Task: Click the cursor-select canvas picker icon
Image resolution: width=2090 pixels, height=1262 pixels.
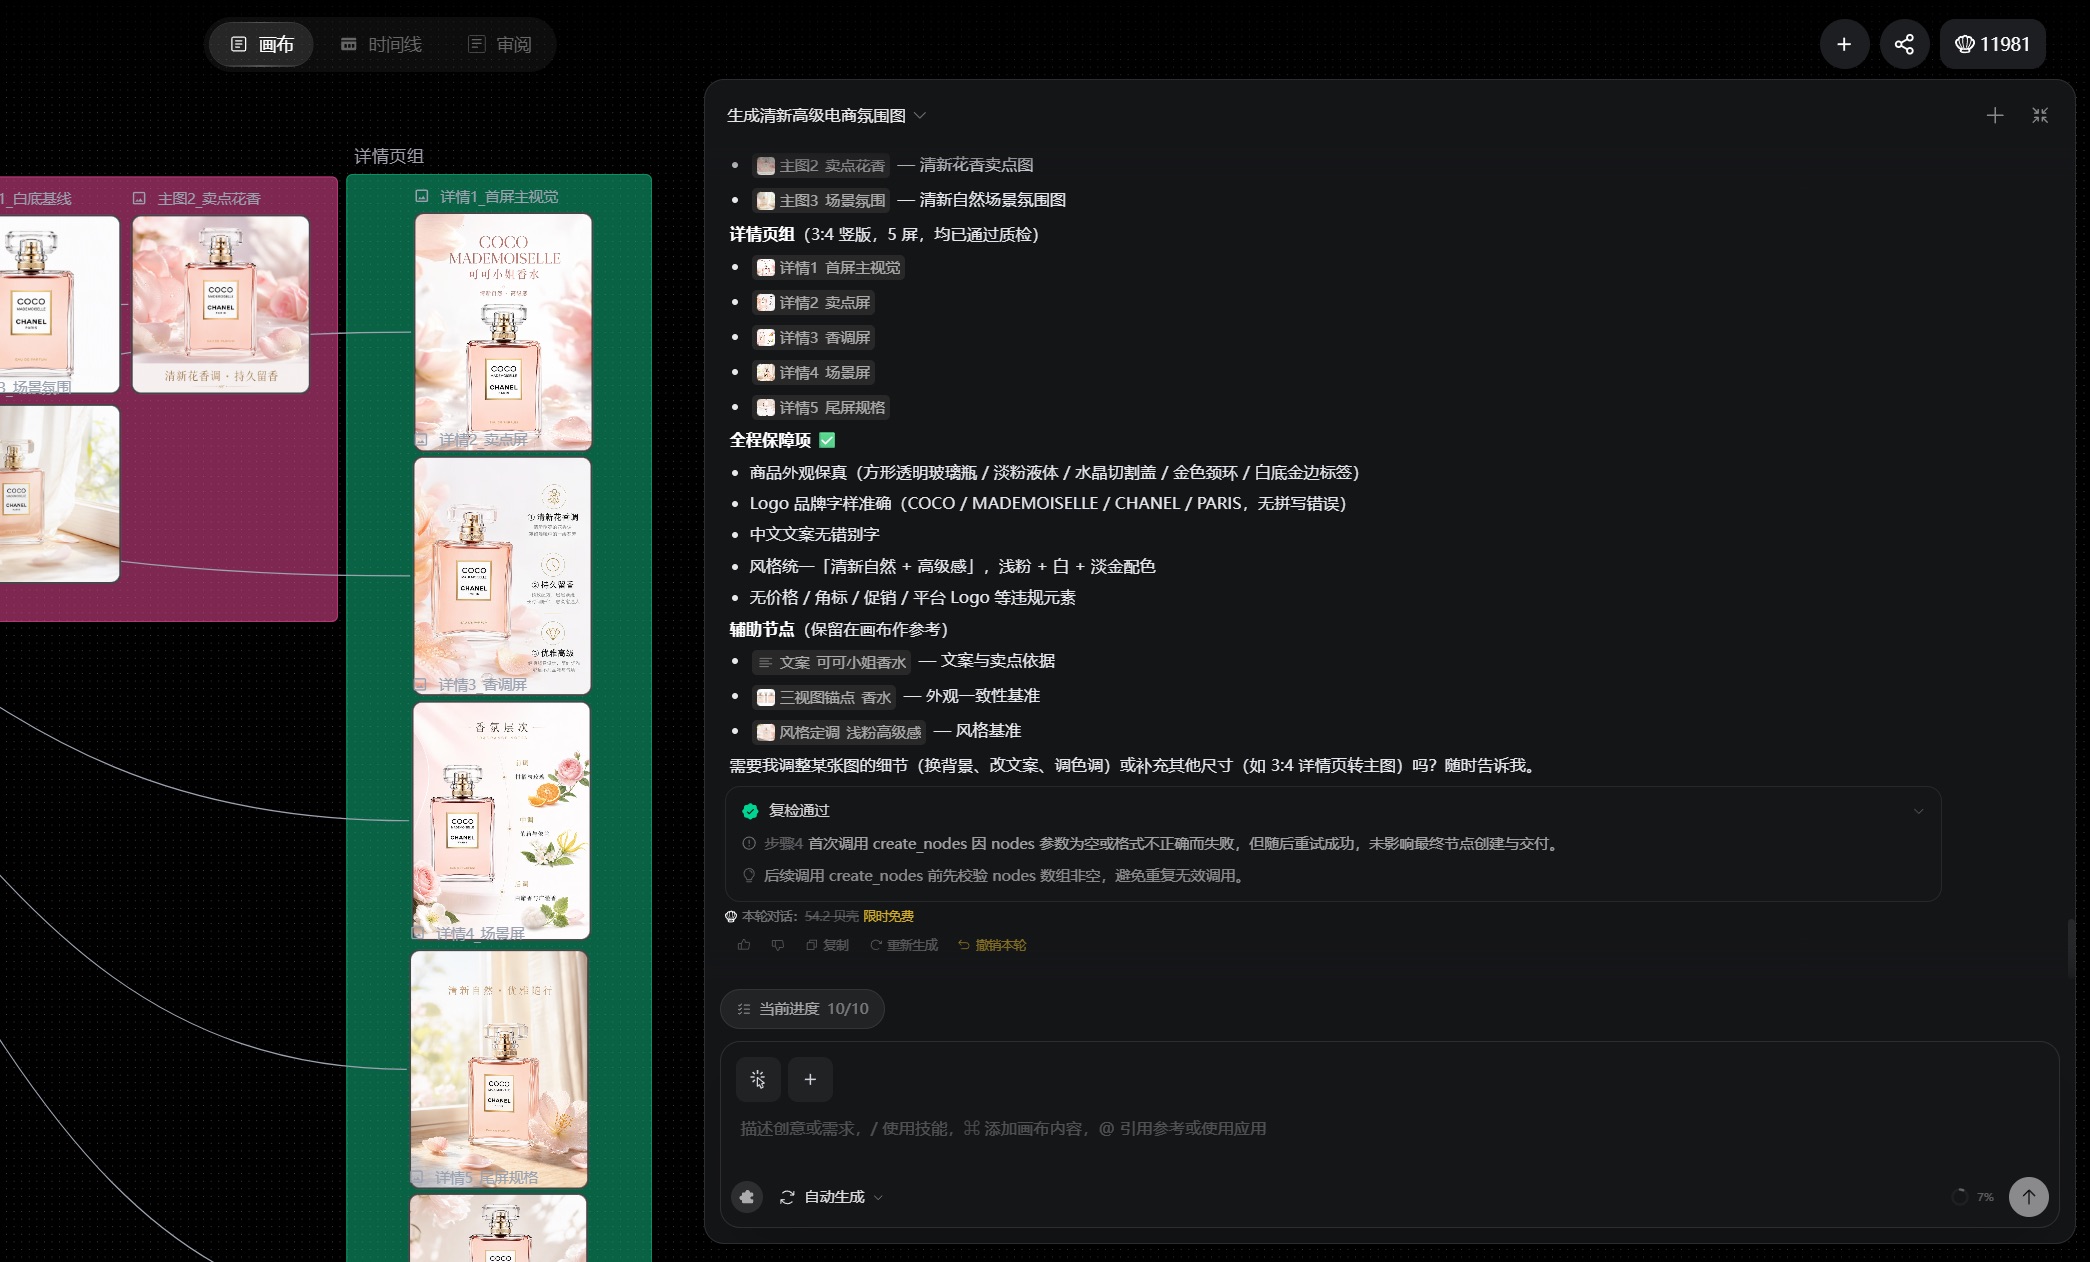Action: pos(758,1079)
